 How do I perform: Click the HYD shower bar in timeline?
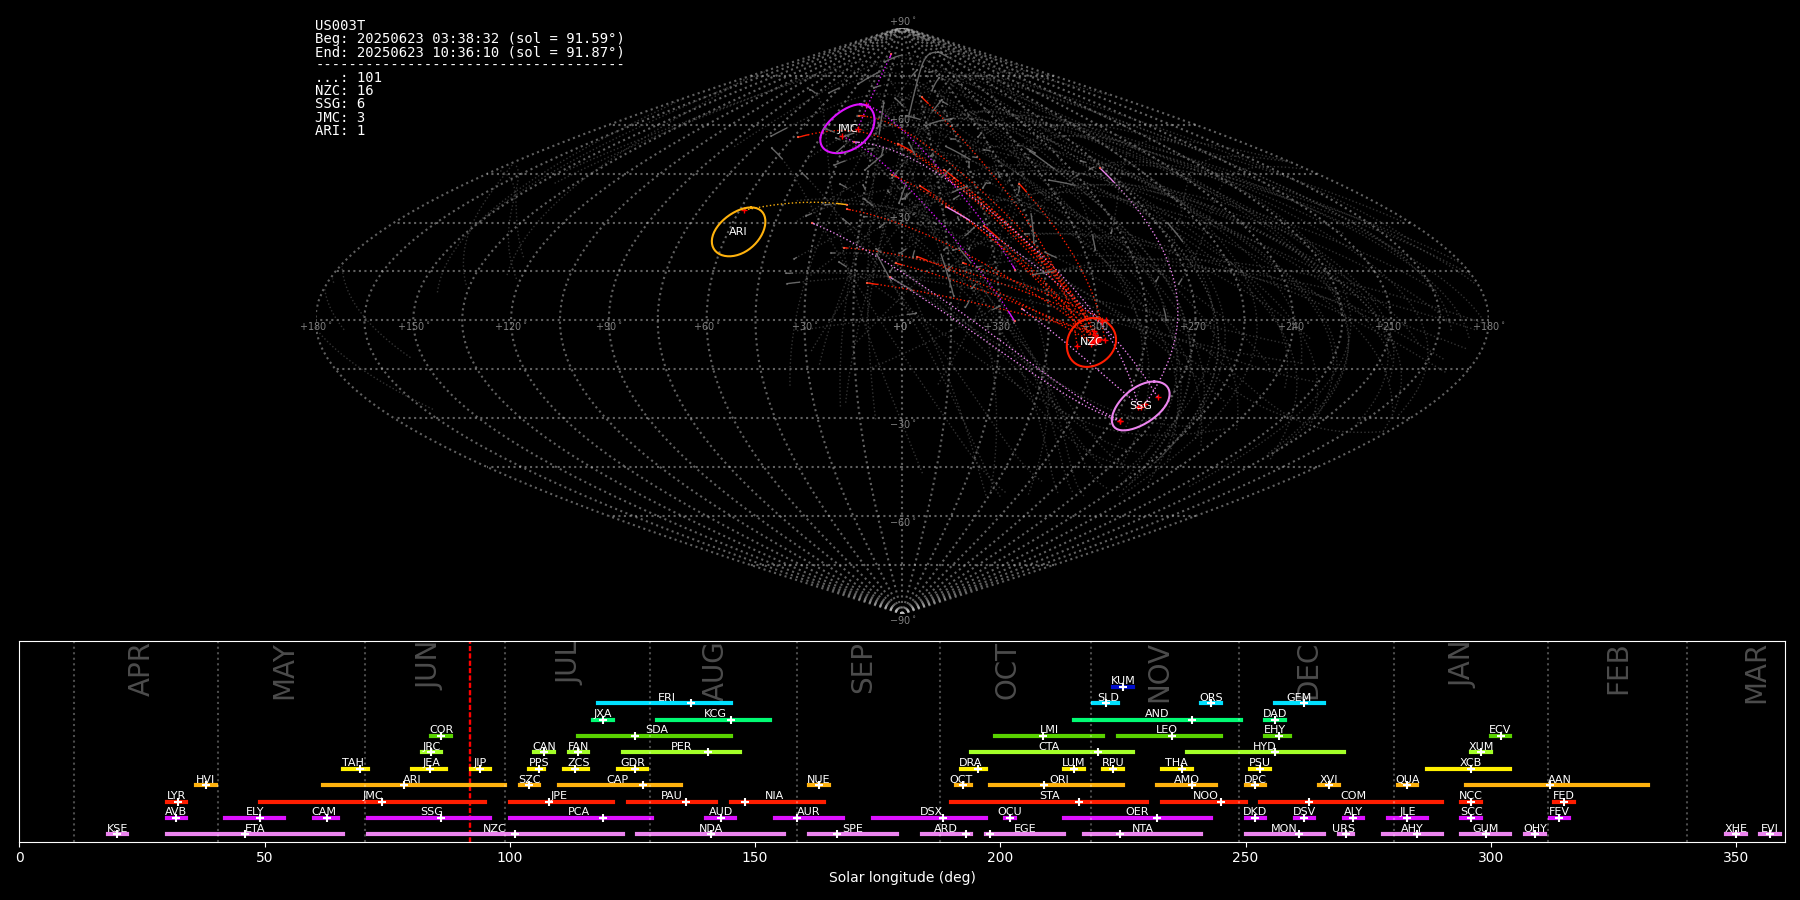(1265, 752)
